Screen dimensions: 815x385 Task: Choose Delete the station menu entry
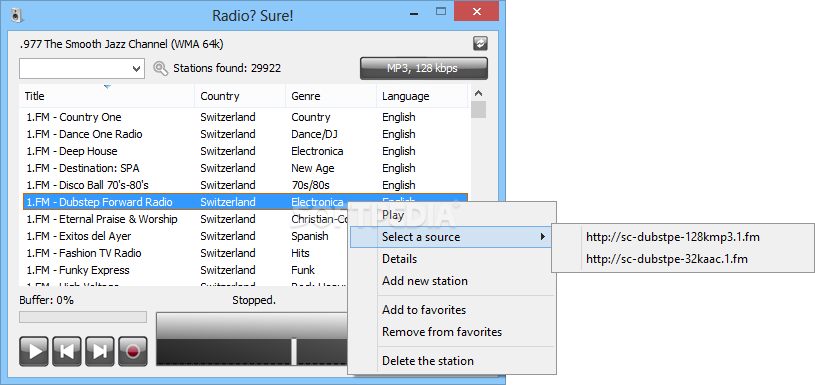[452, 361]
